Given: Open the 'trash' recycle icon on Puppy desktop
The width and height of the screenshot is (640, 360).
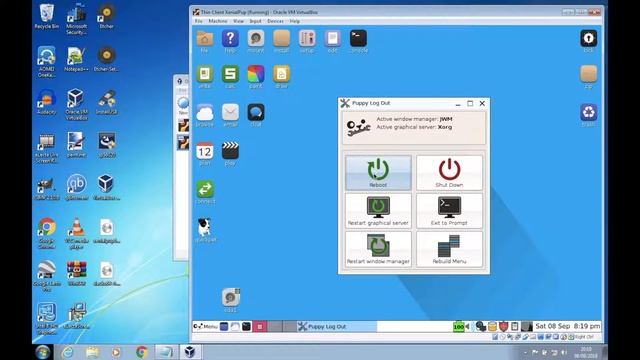Looking at the screenshot, I should [x=589, y=115].
